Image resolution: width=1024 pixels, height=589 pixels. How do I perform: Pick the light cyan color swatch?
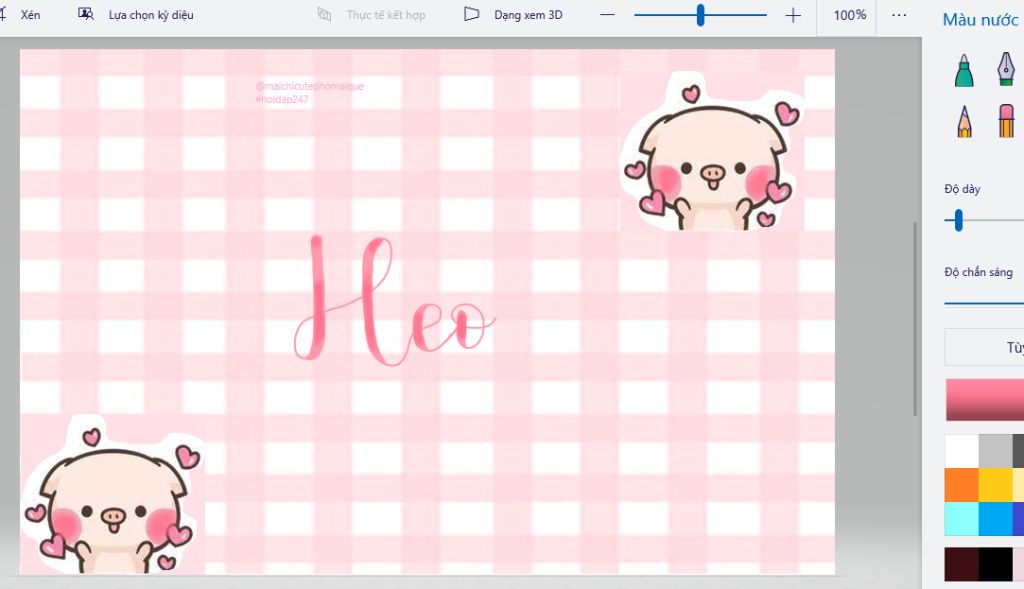[961, 518]
